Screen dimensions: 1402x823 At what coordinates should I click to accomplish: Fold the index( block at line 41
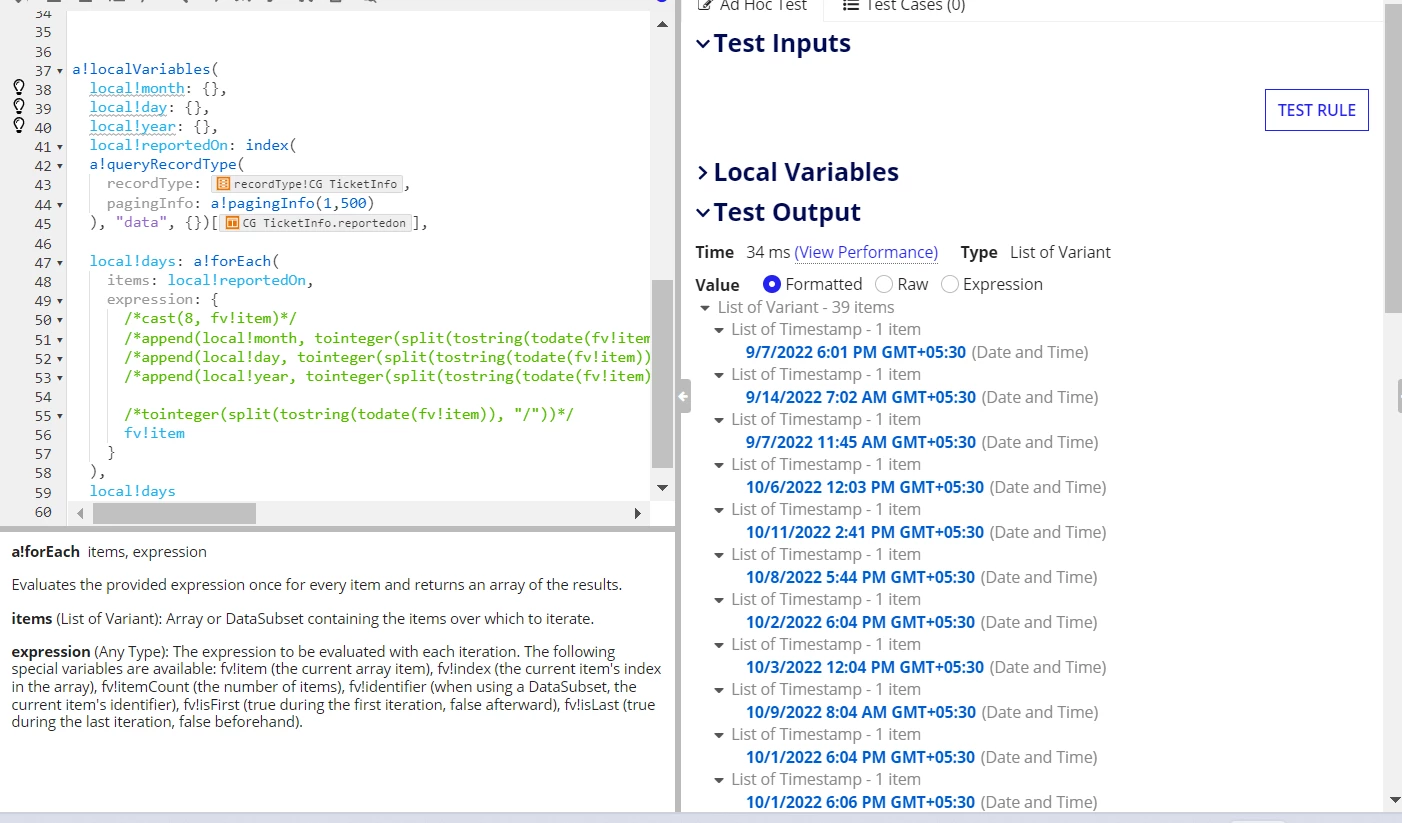click(61, 147)
